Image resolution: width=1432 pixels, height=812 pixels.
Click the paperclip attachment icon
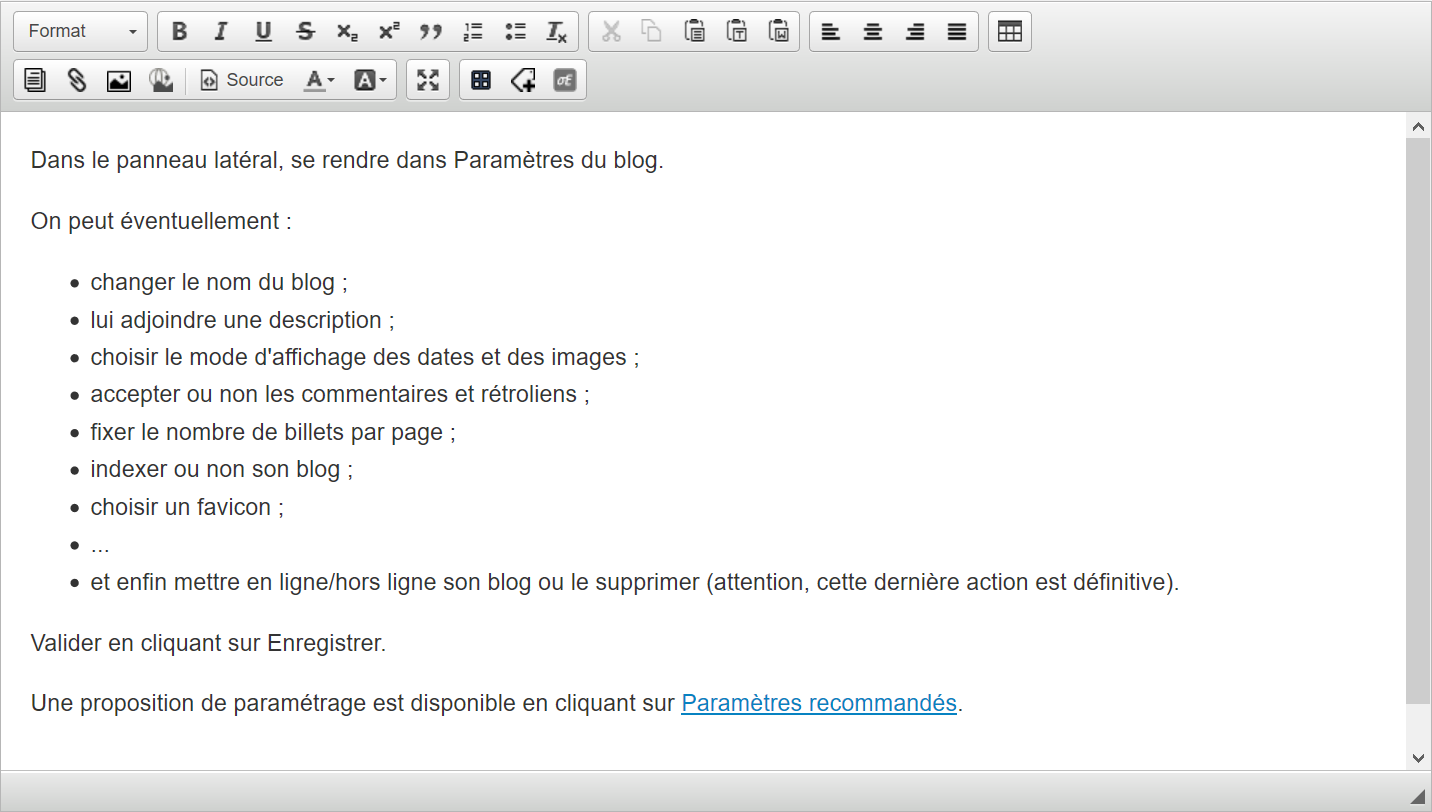coord(77,80)
